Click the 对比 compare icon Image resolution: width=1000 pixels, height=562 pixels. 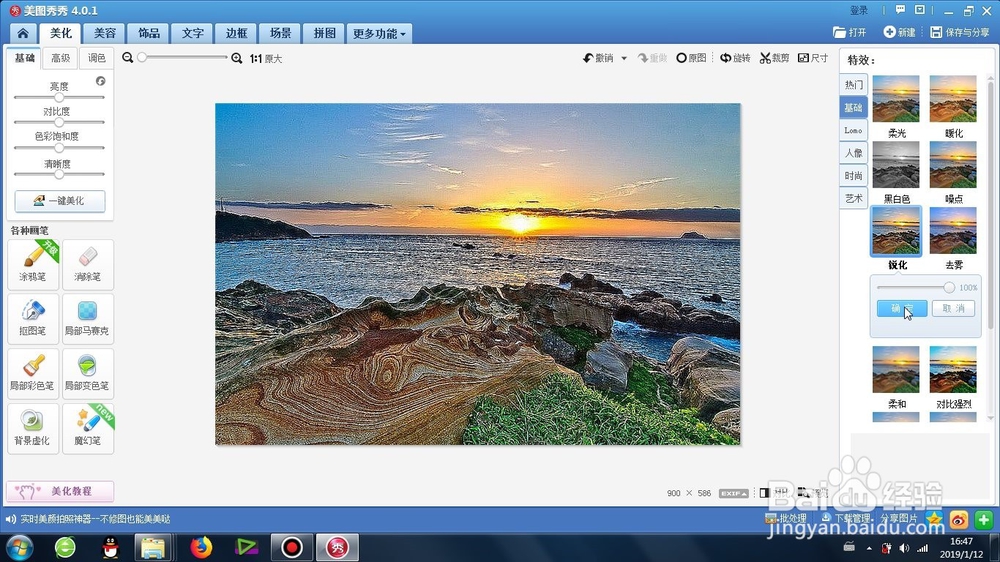click(765, 492)
